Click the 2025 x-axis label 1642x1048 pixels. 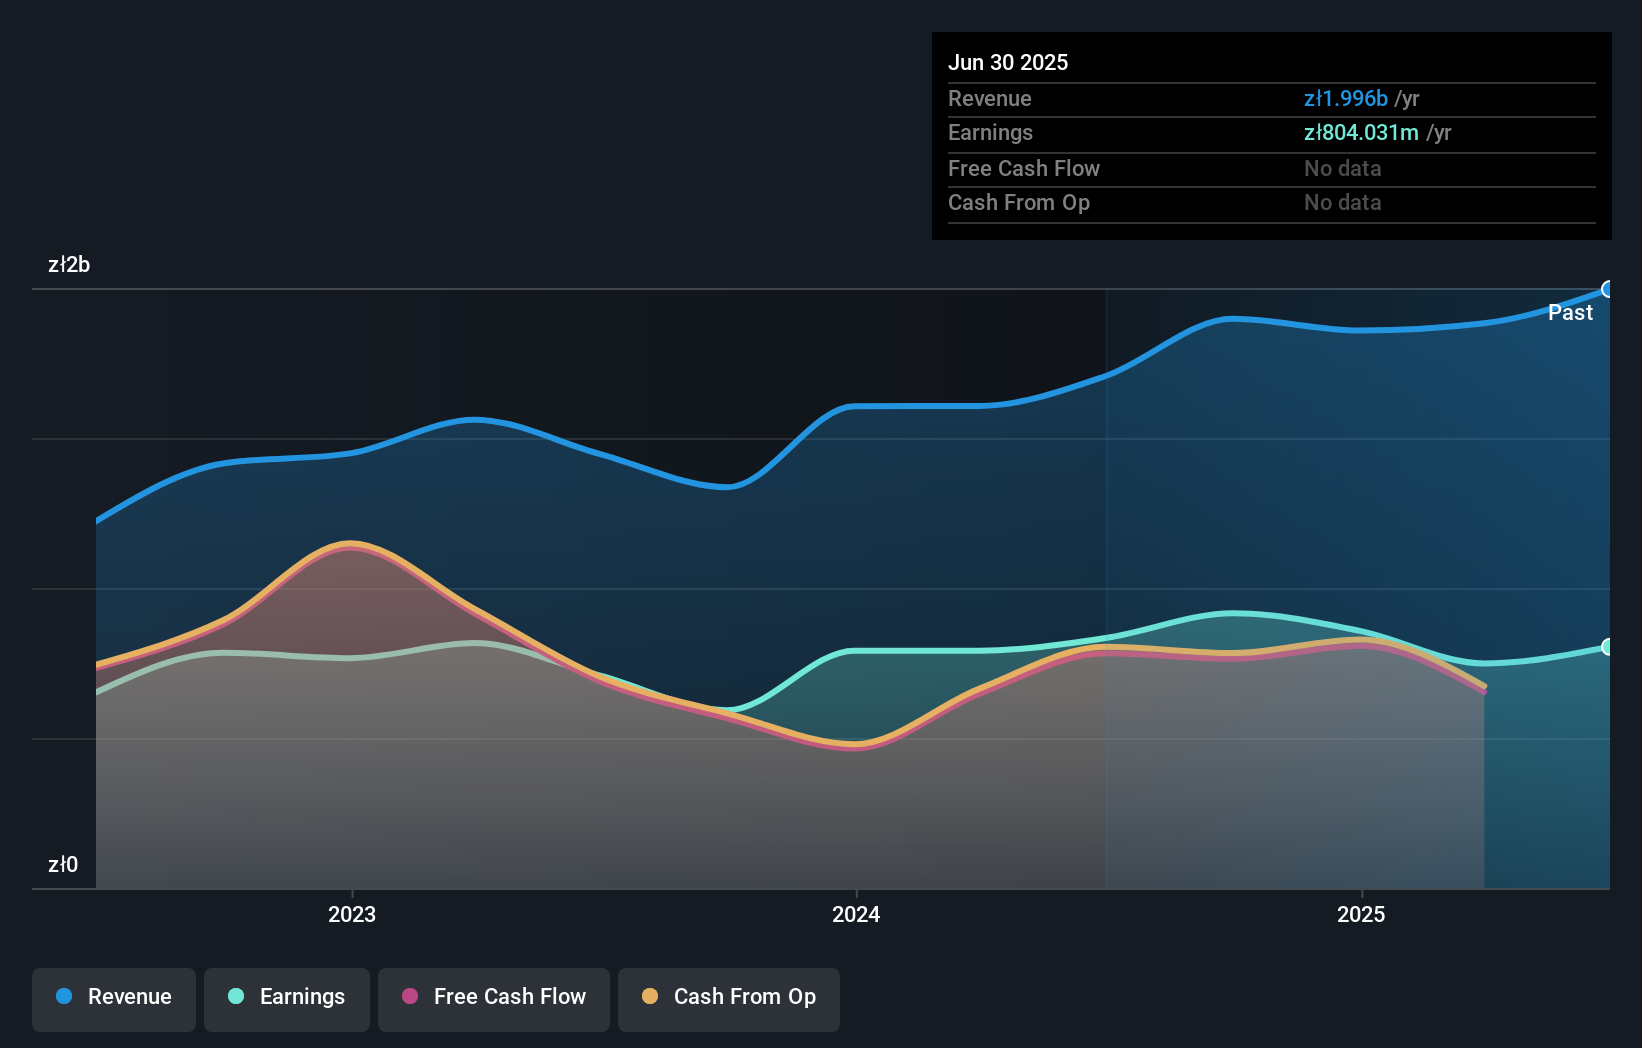point(1361,914)
